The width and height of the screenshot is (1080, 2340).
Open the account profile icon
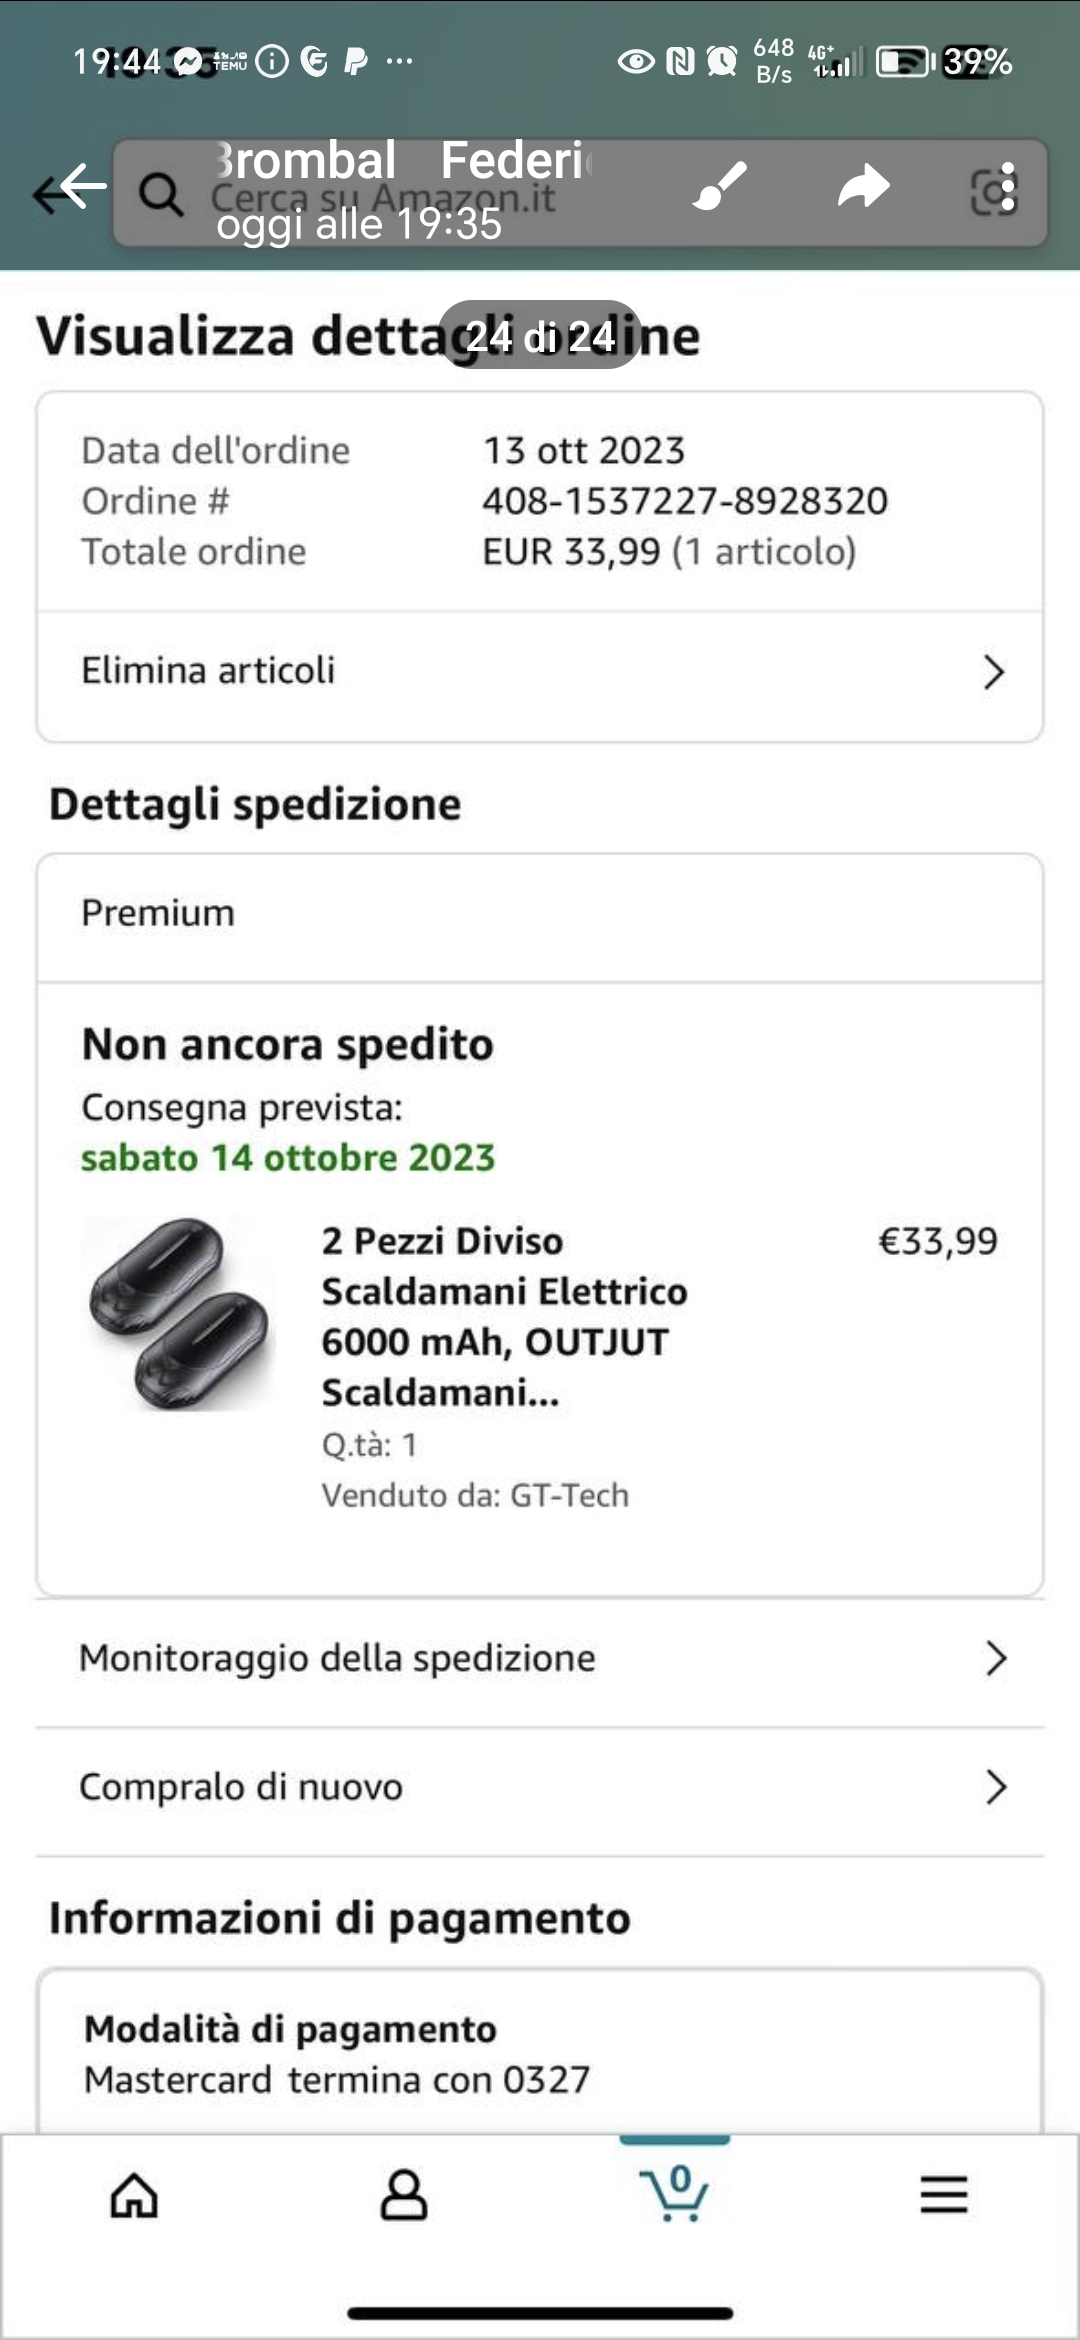pyautogui.click(x=404, y=2196)
